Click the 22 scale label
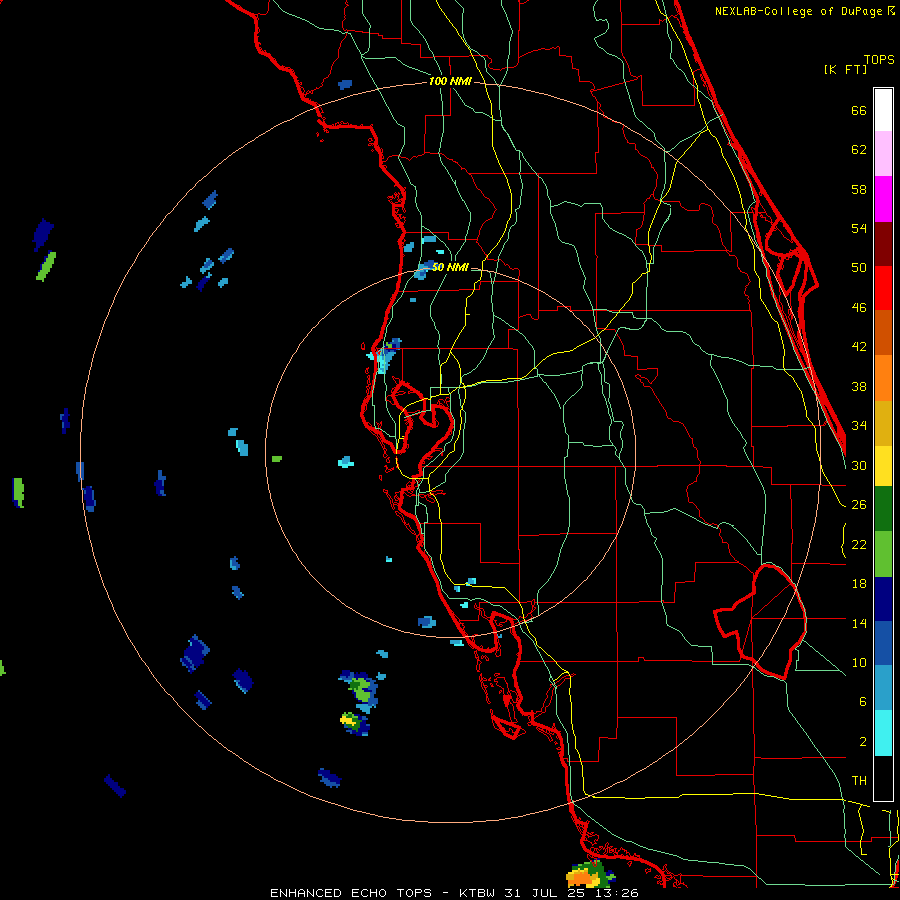900x900 pixels. pos(859,544)
